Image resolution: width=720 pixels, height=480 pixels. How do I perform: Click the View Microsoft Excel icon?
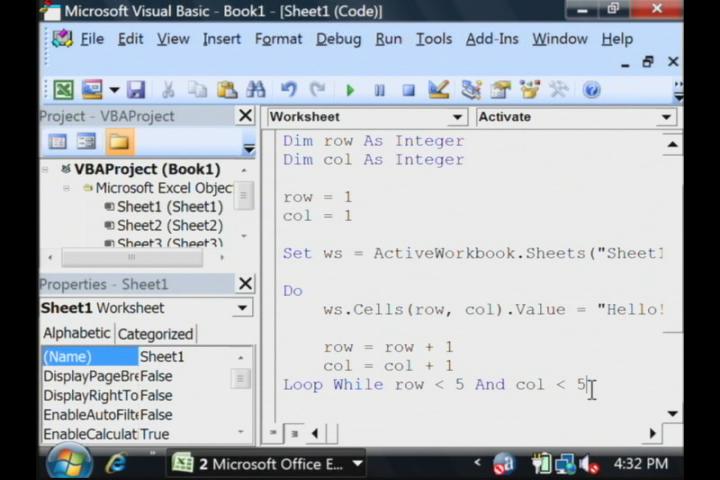click(x=63, y=90)
